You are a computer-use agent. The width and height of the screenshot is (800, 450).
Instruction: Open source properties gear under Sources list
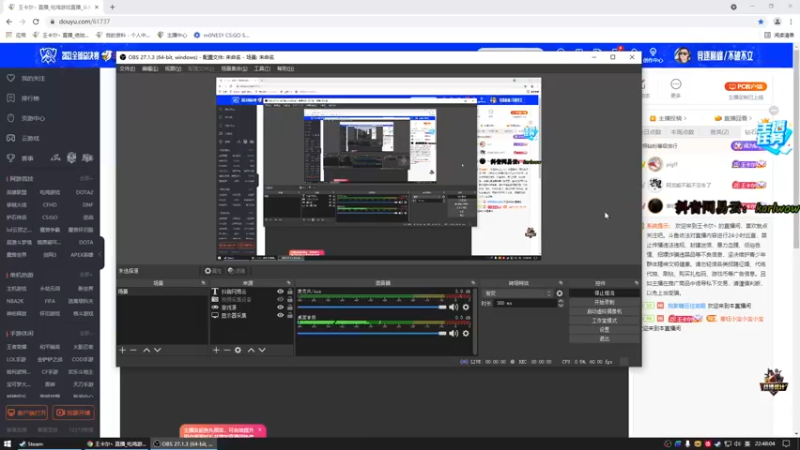pos(238,350)
